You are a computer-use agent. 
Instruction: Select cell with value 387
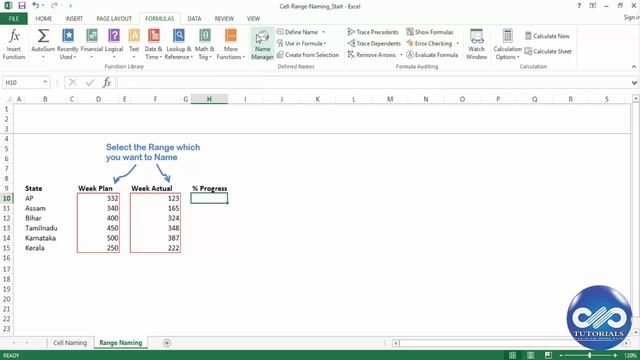click(155, 238)
